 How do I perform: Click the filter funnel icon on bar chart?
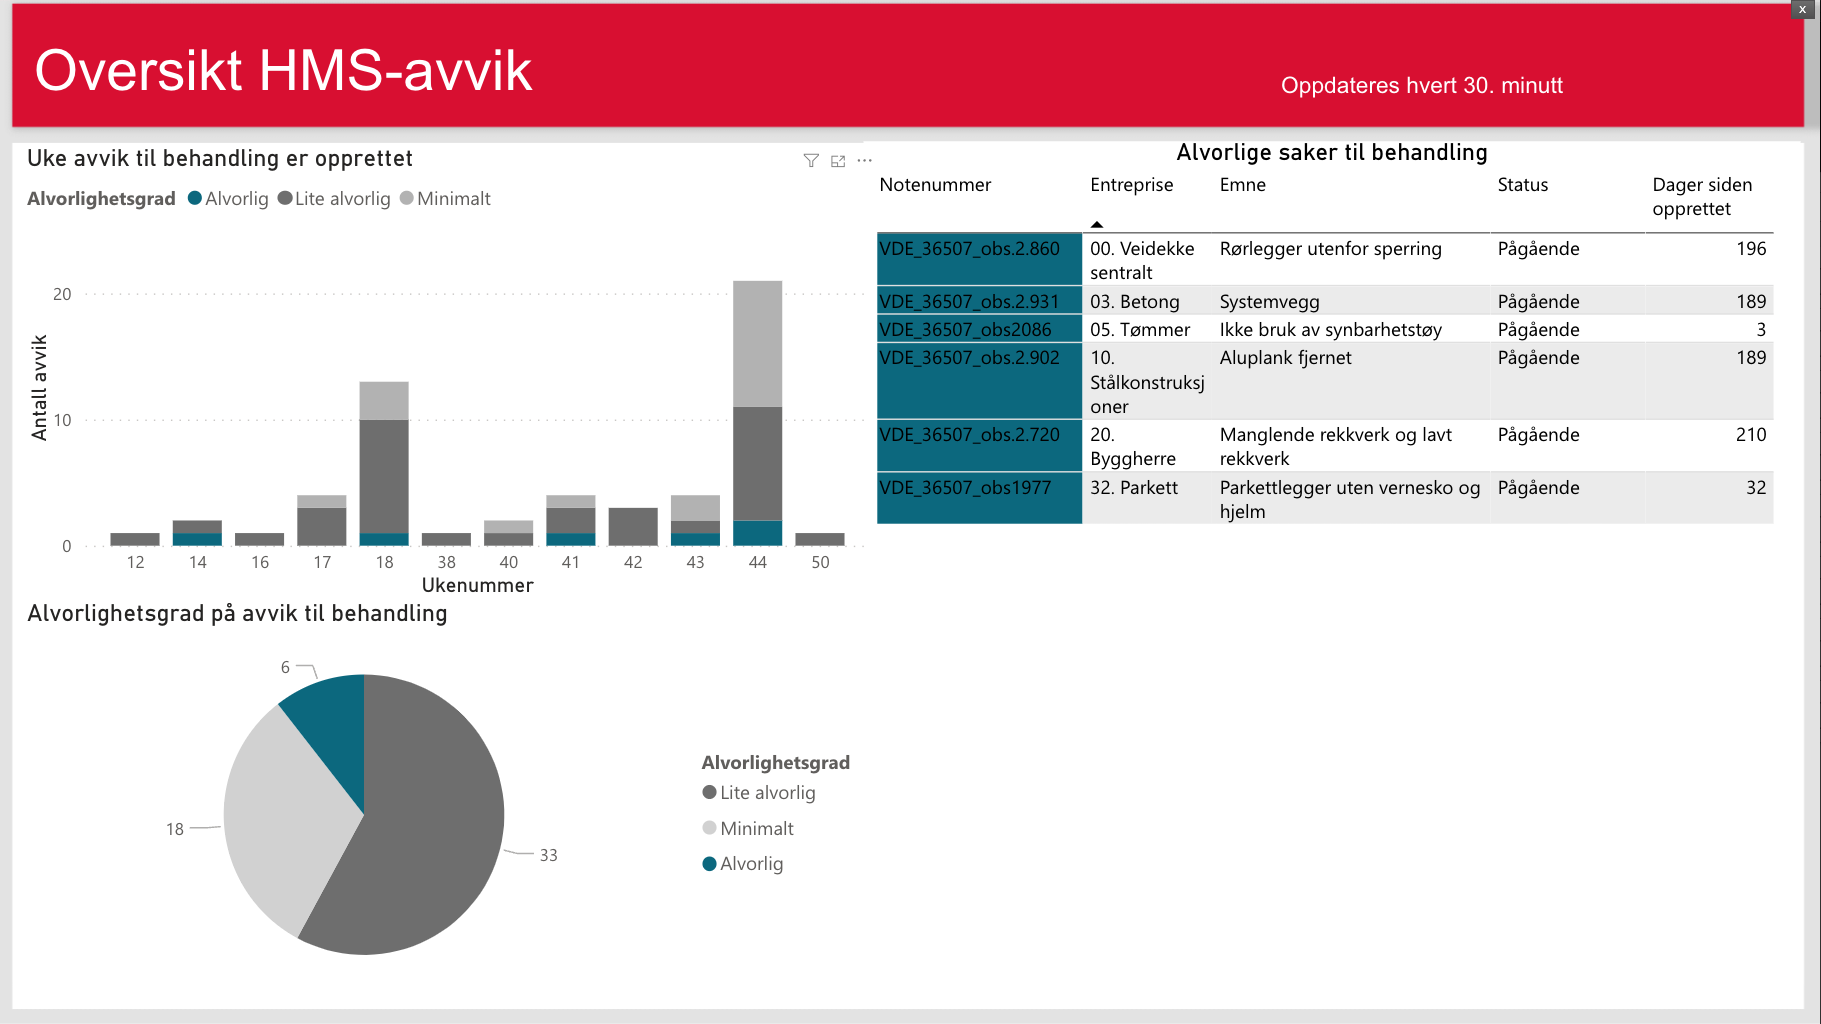[811, 161]
